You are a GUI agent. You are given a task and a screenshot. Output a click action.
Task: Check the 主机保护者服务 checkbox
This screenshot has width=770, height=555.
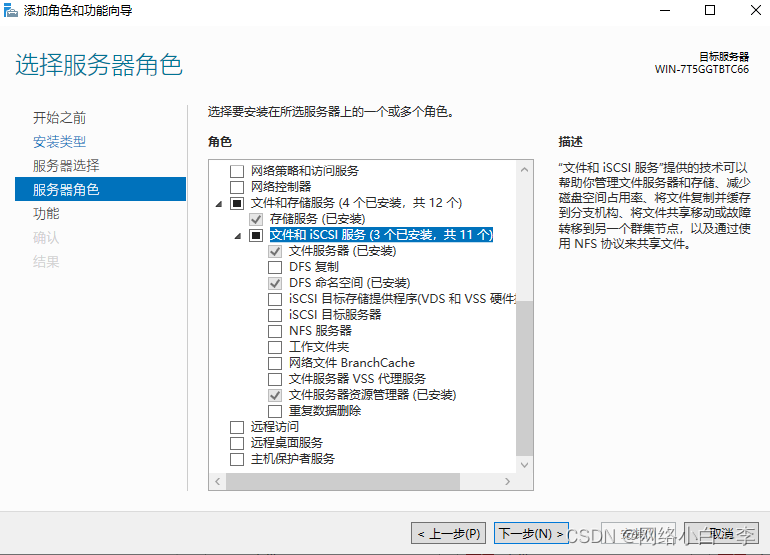click(237, 459)
